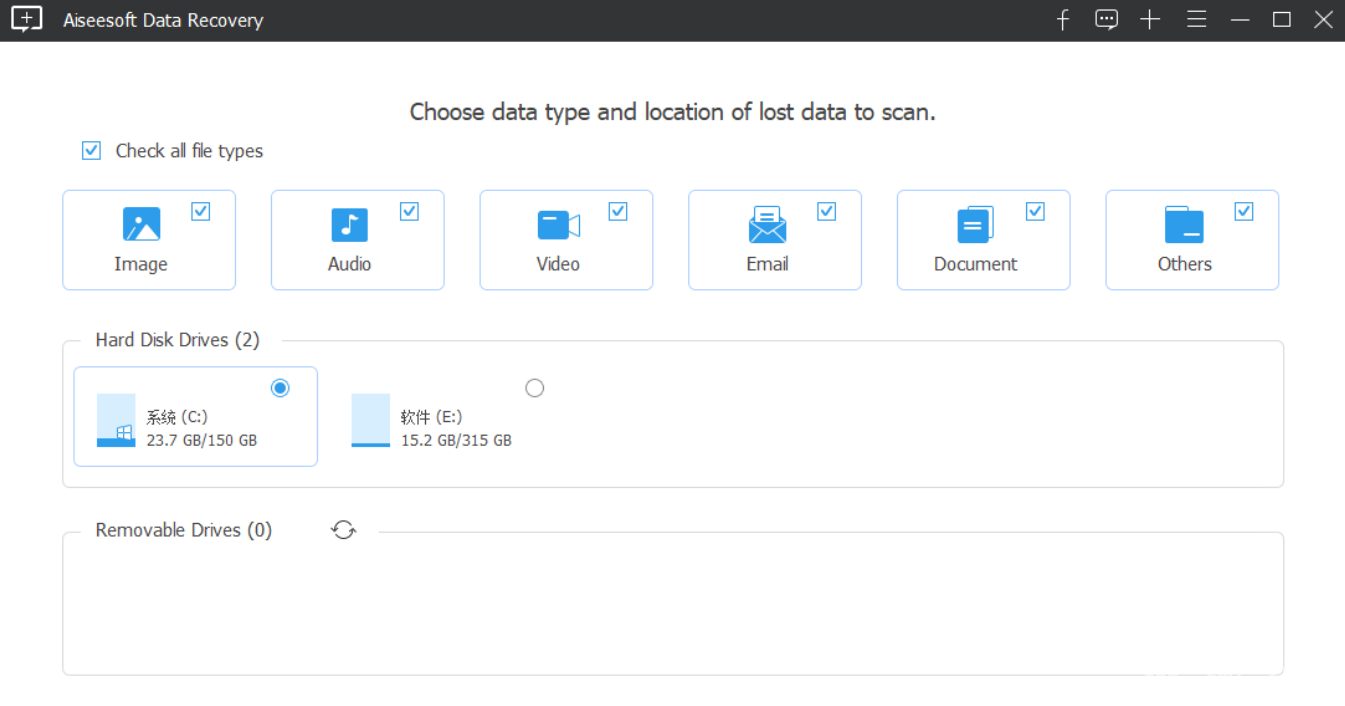The height and width of the screenshot is (706, 1345).
Task: Open the feedback chat icon
Action: [1106, 20]
